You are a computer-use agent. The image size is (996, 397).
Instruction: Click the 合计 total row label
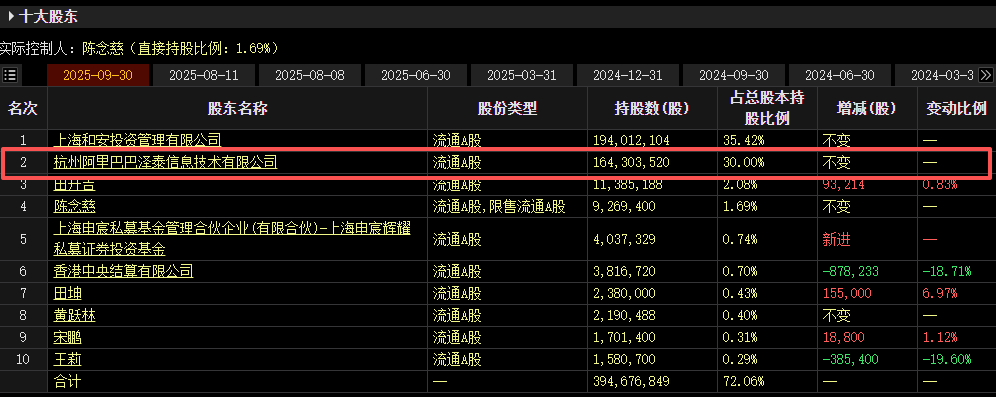pos(67,381)
